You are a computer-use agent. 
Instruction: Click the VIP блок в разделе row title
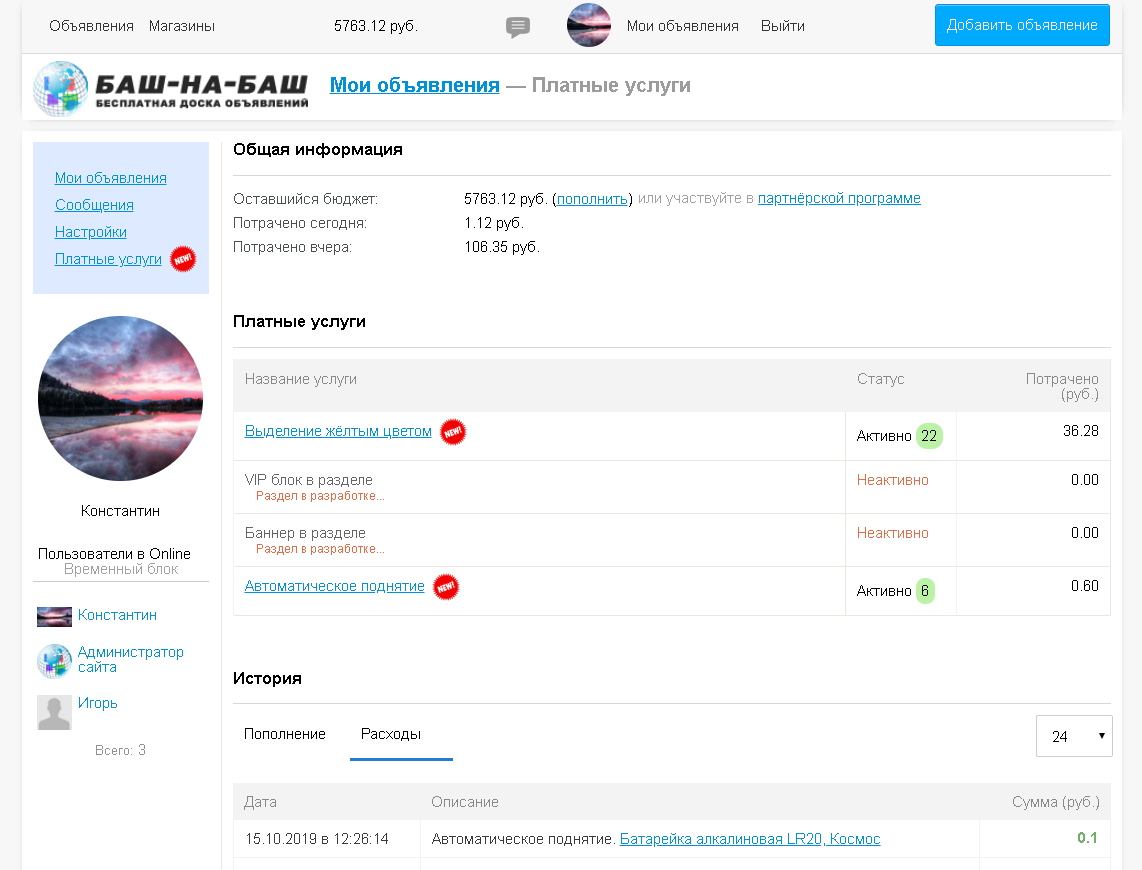click(x=309, y=480)
